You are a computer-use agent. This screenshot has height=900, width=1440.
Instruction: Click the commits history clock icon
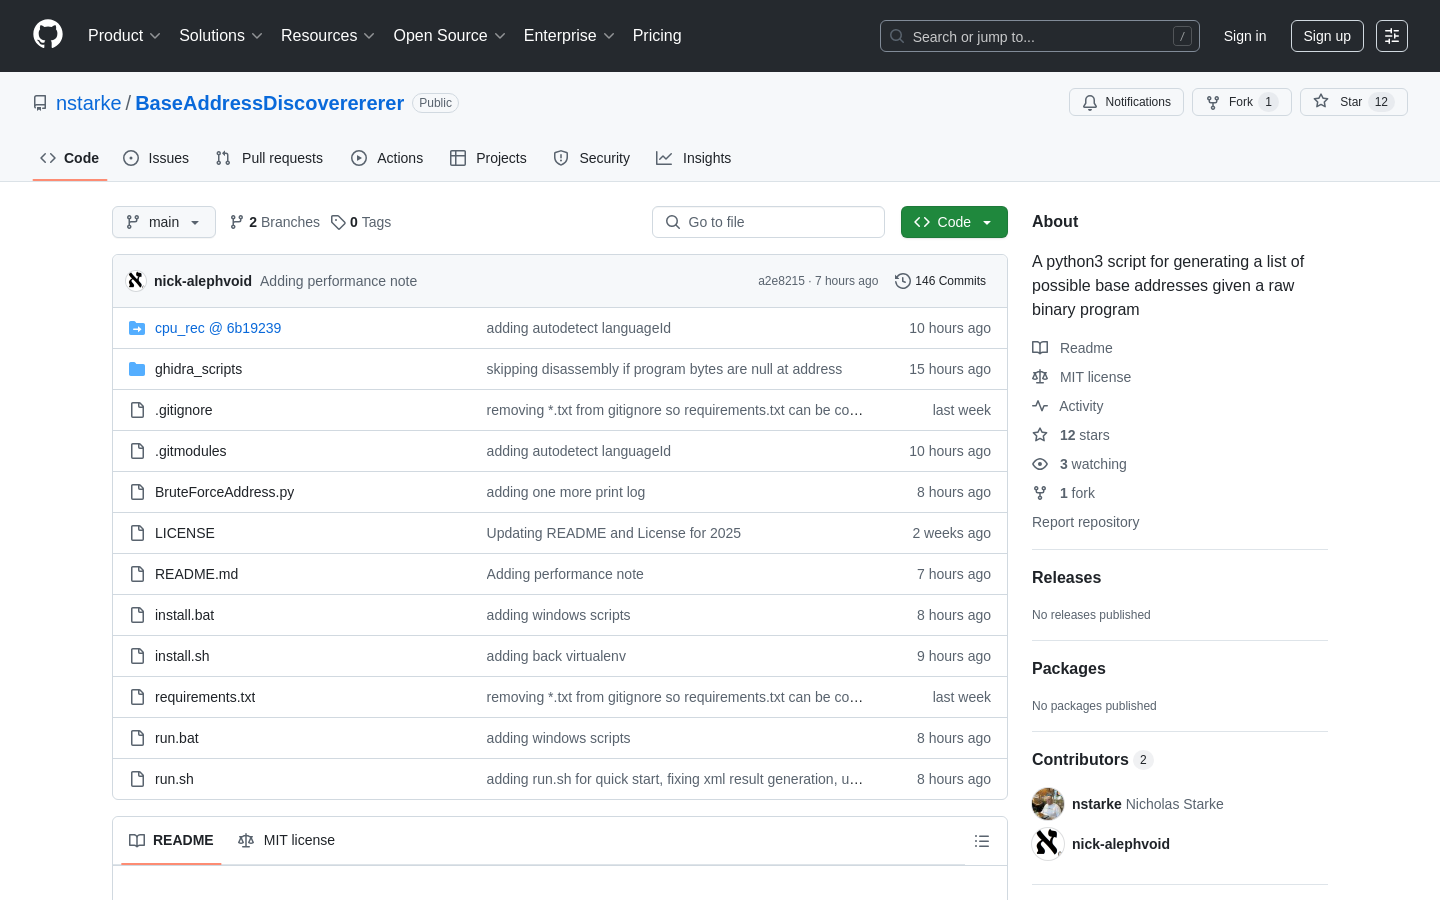(903, 281)
